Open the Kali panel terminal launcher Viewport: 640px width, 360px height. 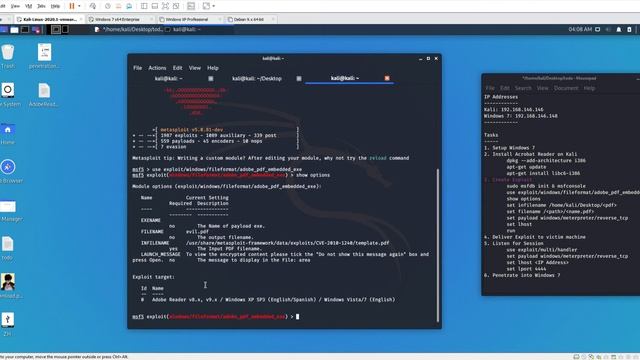(x=25, y=29)
